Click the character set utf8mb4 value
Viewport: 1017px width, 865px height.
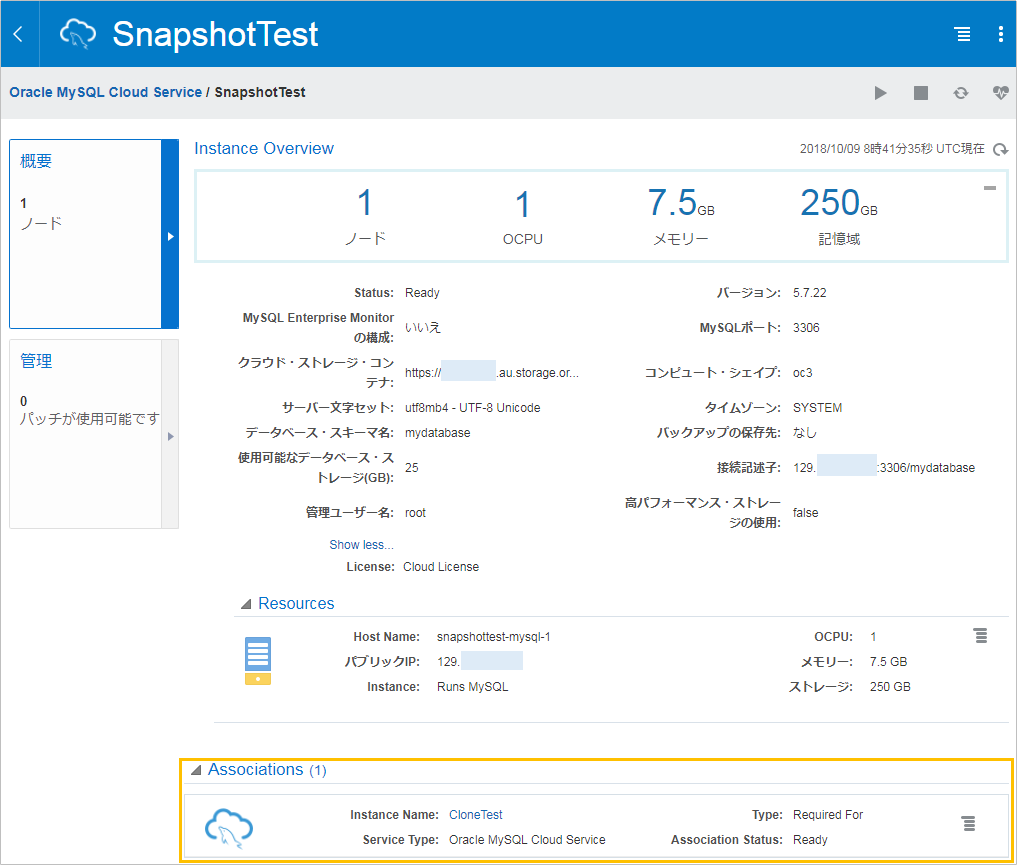[472, 408]
